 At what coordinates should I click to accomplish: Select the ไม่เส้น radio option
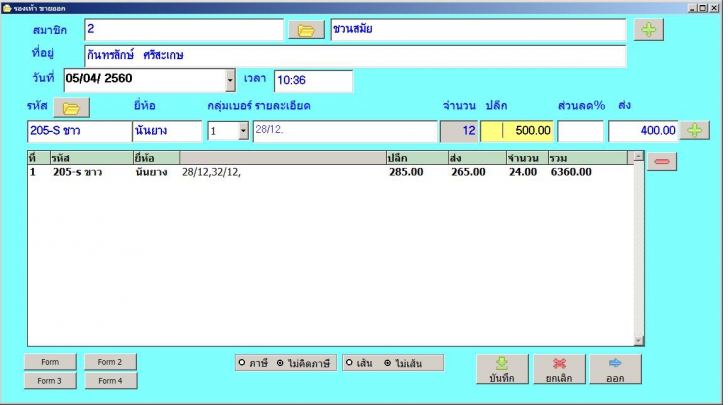tap(403, 363)
